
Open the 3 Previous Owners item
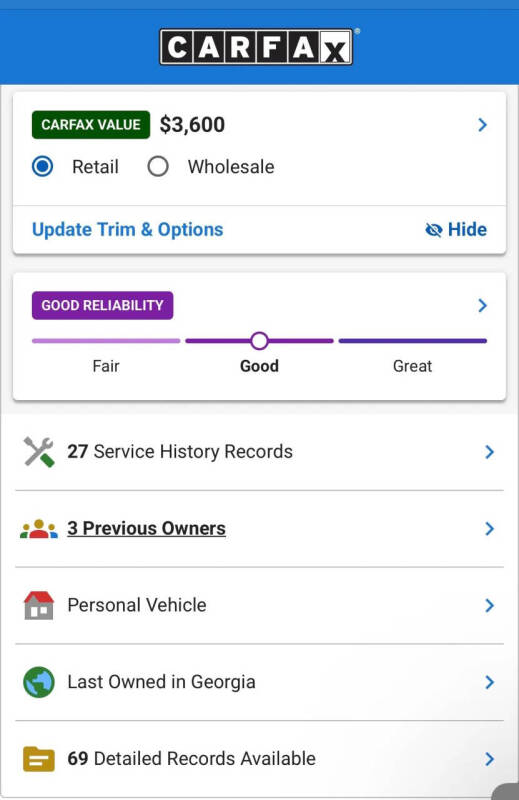259,529
